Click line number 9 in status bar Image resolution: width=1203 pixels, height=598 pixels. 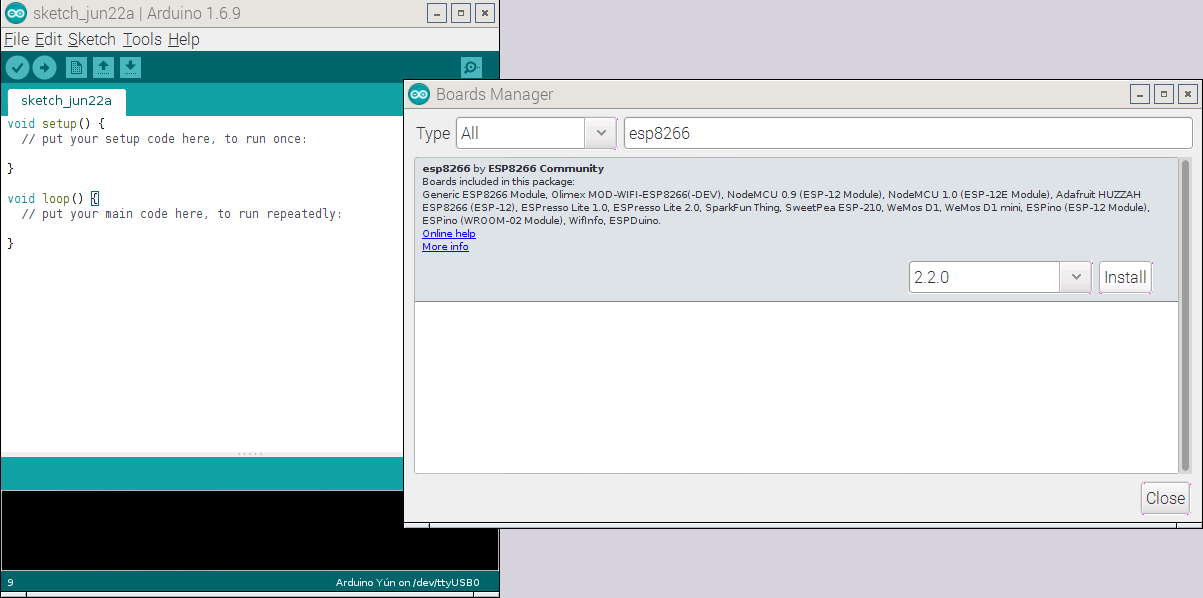tap(10, 582)
